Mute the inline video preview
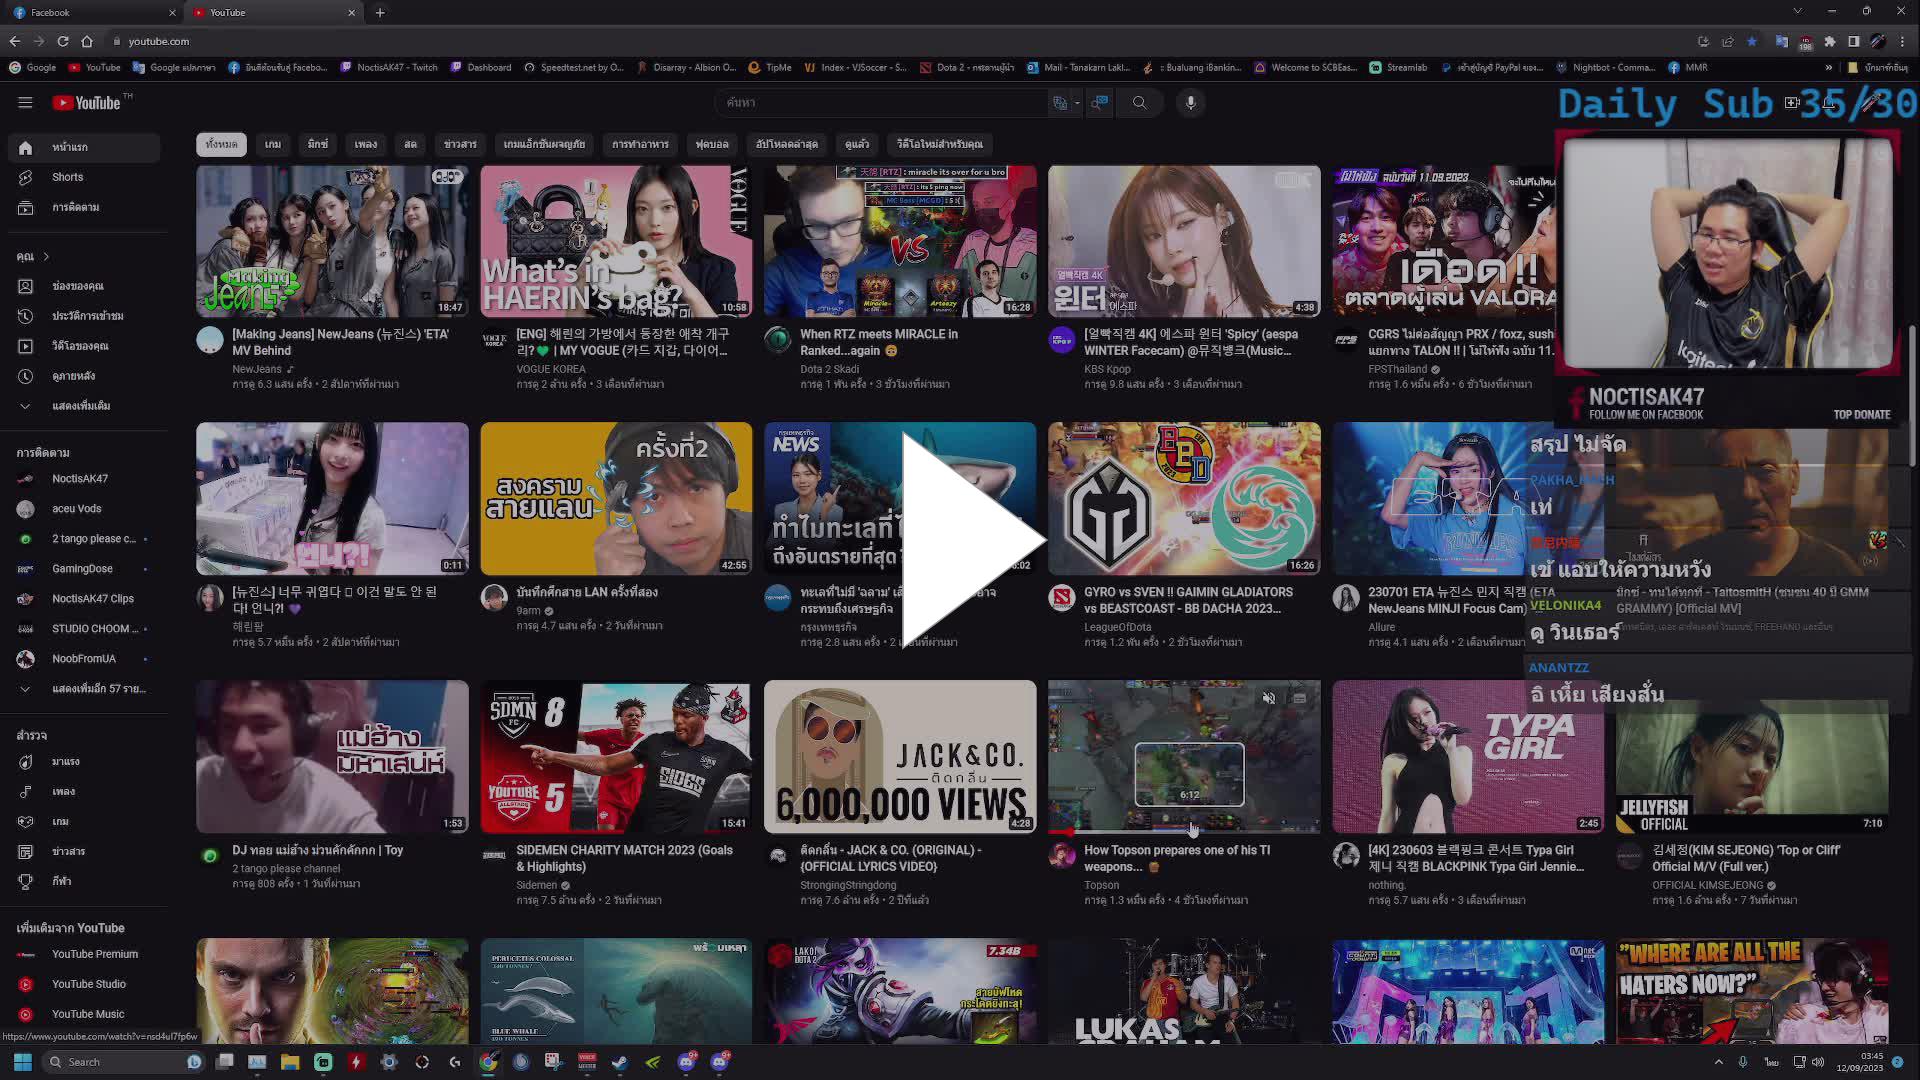1920x1080 pixels. click(1269, 698)
